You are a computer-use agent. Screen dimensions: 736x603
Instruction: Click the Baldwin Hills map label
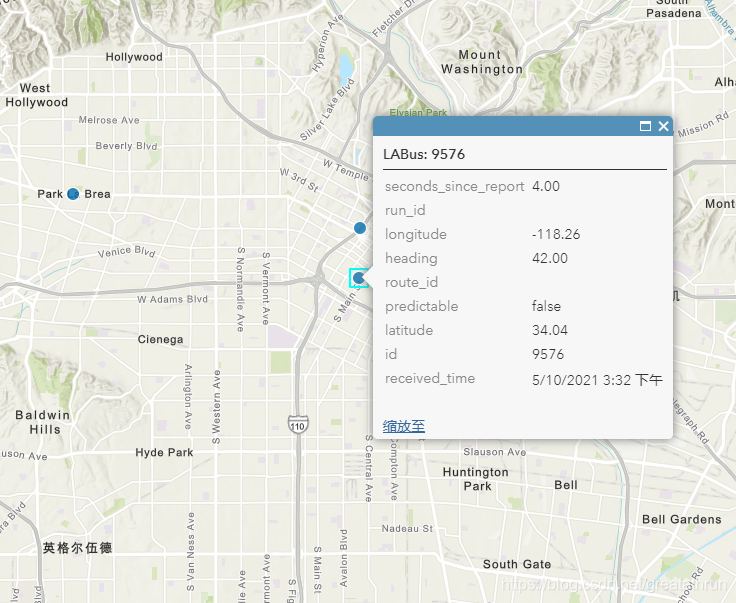coord(44,422)
